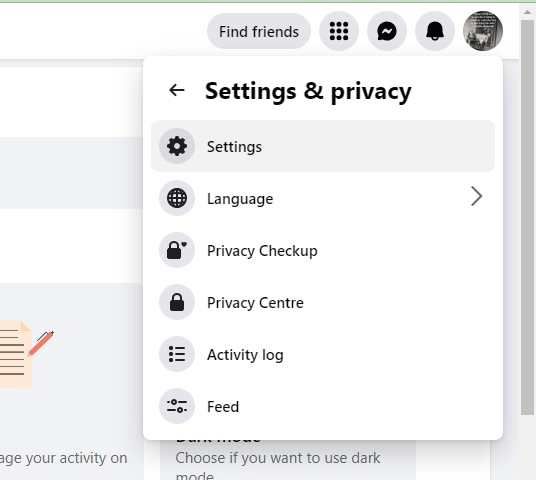Click the Feed sliders icon
536x480 pixels.
[177, 406]
